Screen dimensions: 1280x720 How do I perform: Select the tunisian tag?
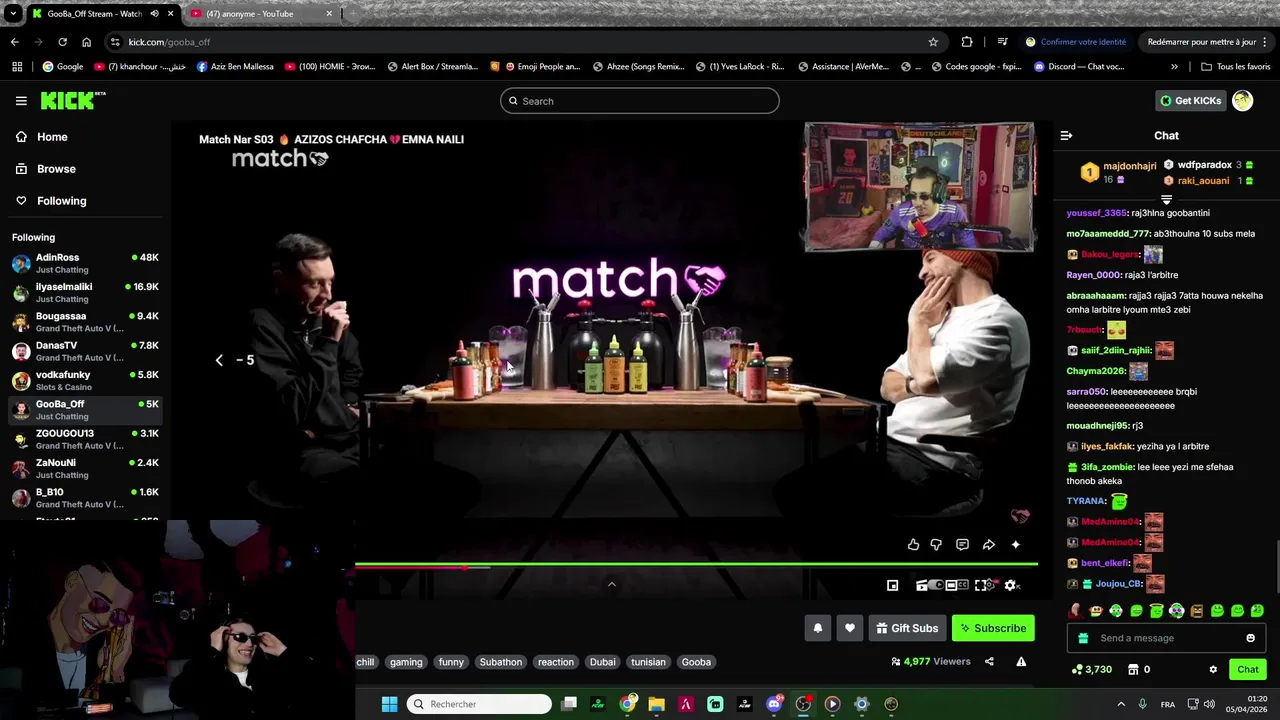(x=648, y=662)
